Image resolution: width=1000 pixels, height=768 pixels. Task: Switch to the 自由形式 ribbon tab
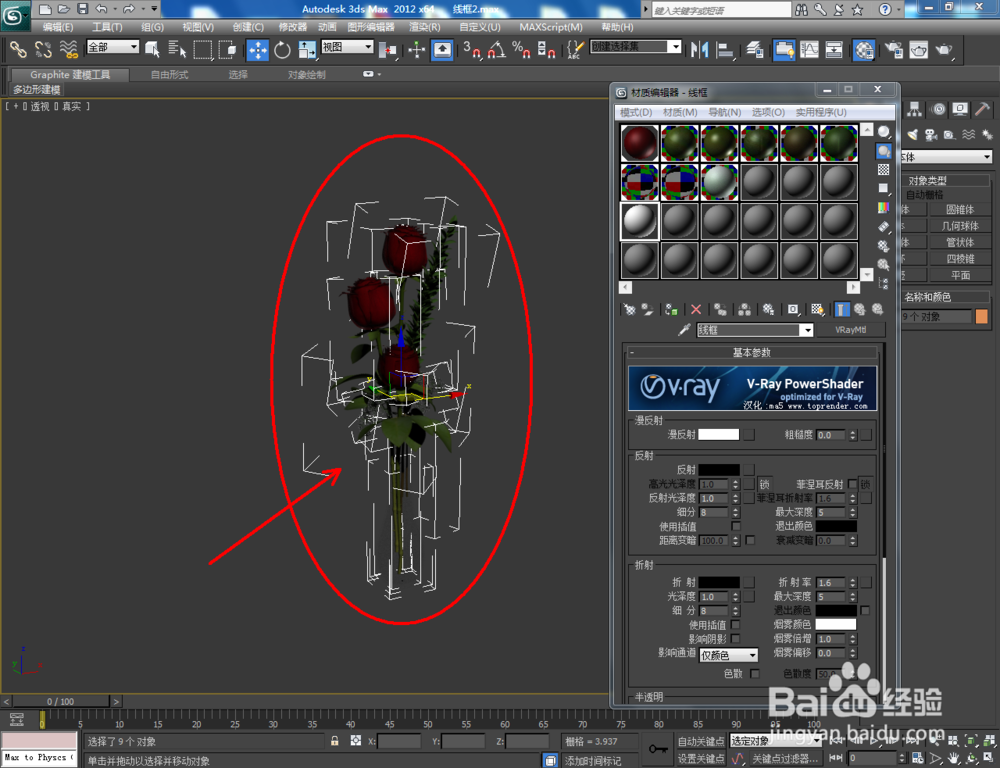tap(169, 75)
